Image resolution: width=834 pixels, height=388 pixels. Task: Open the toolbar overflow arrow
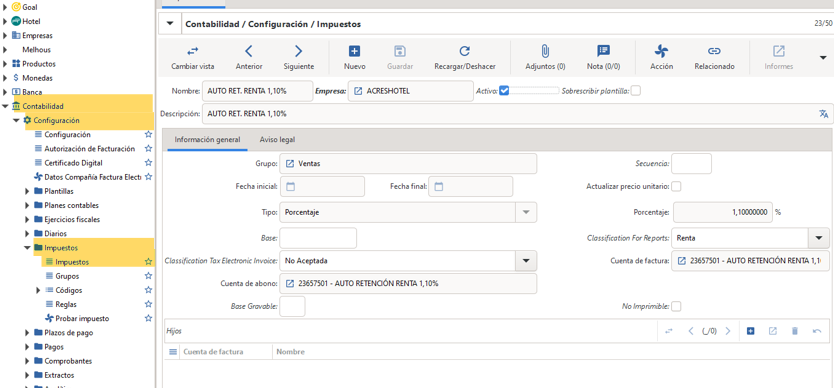(x=823, y=57)
